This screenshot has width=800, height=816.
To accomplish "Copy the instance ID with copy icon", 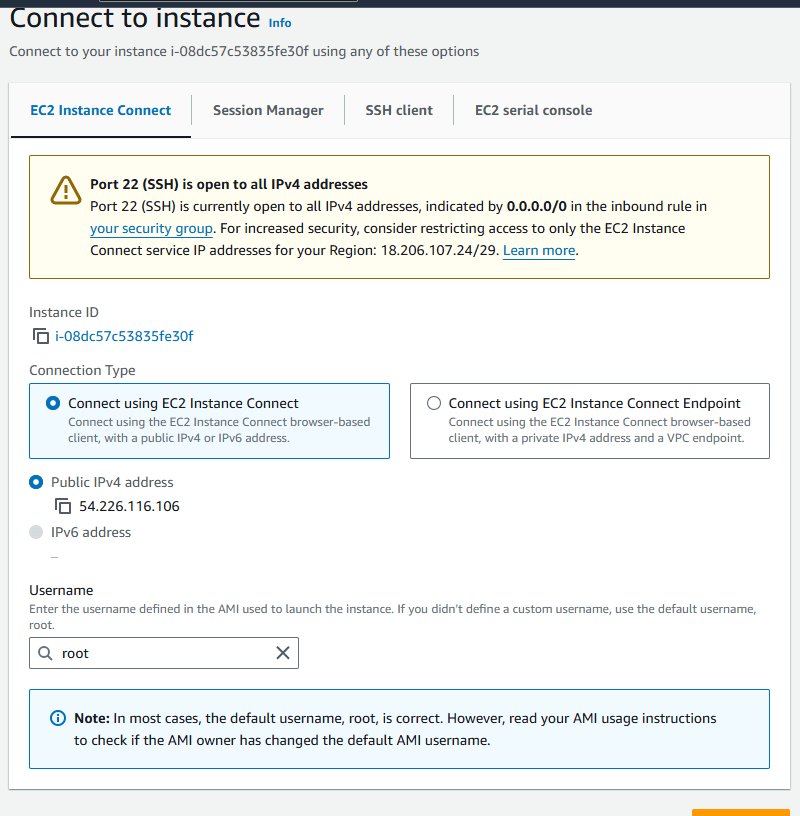I will [41, 336].
